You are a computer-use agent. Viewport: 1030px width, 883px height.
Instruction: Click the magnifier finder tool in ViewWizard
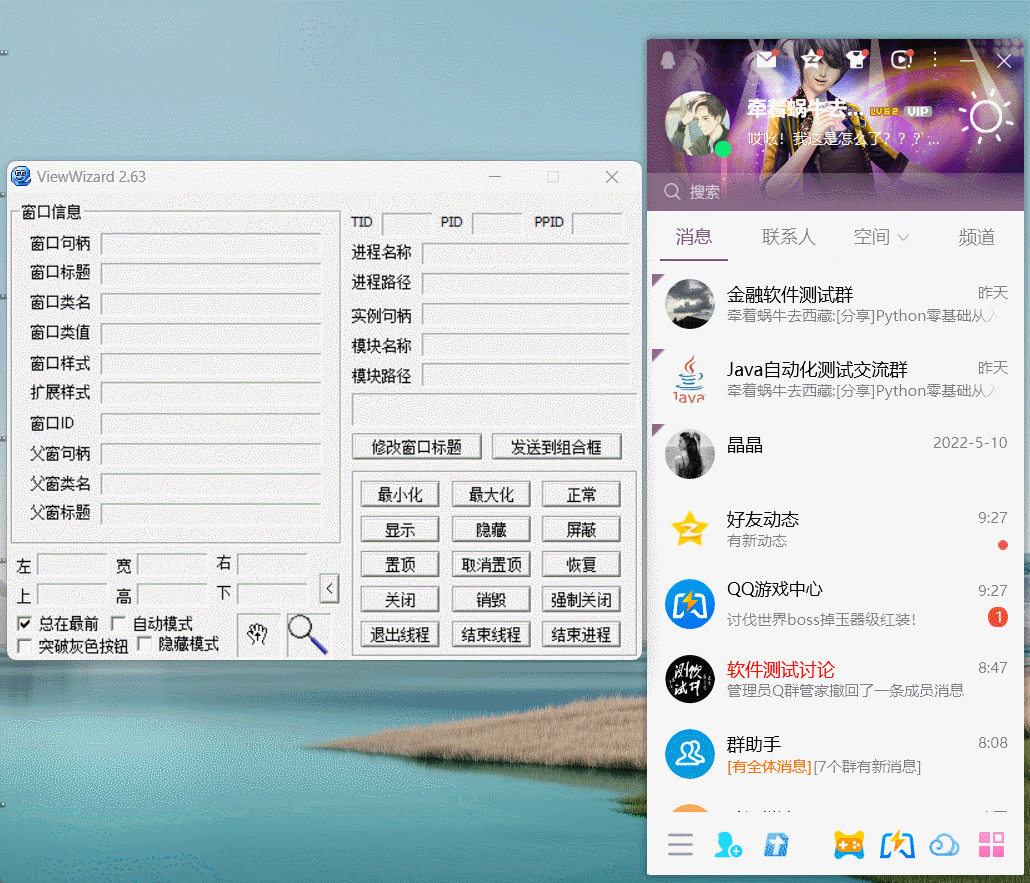(x=307, y=634)
